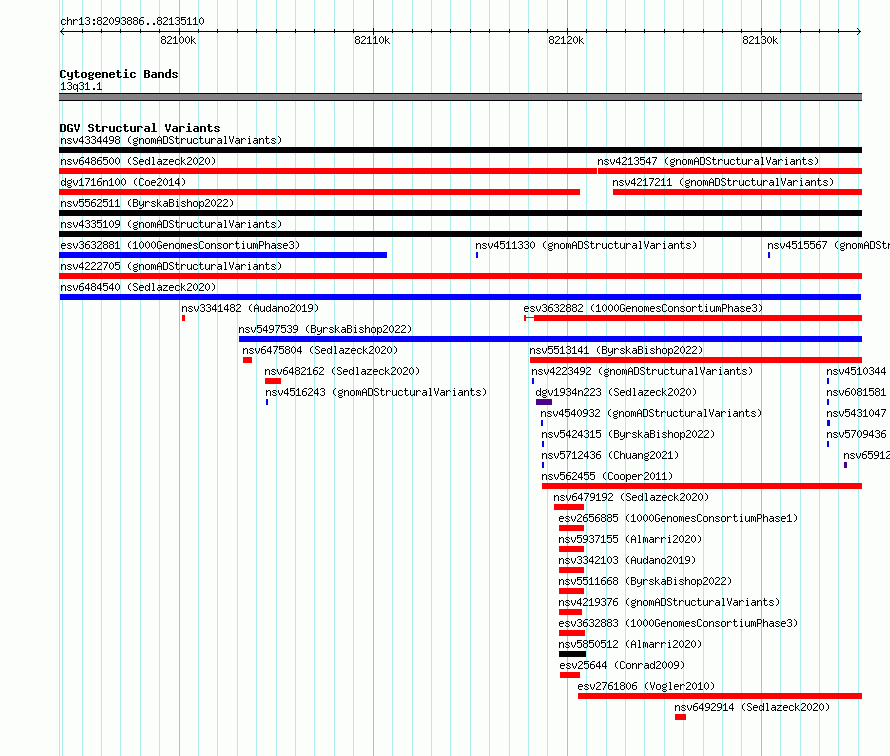This screenshot has height=756, width=890.
Task: Click the 82120k ruler tick label
Action: coord(566,40)
